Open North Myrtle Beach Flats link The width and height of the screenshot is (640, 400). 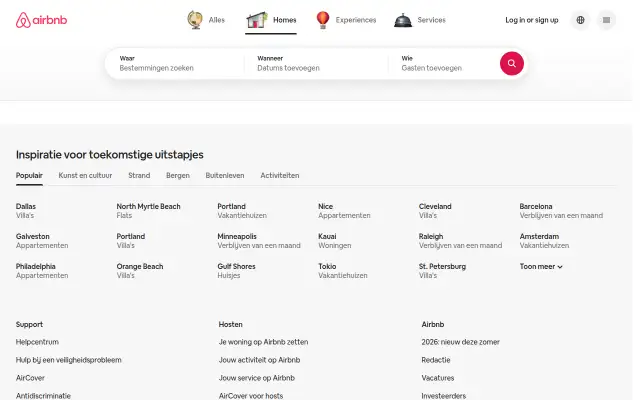pos(148,211)
